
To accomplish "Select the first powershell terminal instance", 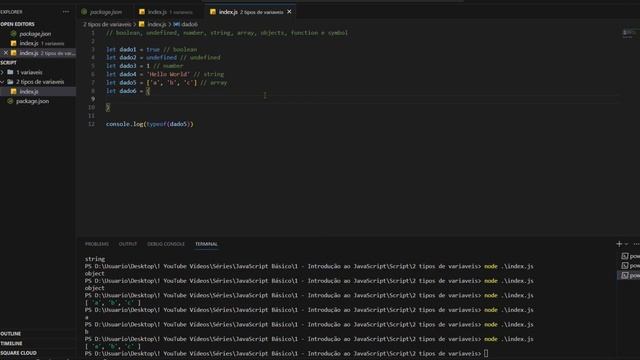I will (630, 256).
